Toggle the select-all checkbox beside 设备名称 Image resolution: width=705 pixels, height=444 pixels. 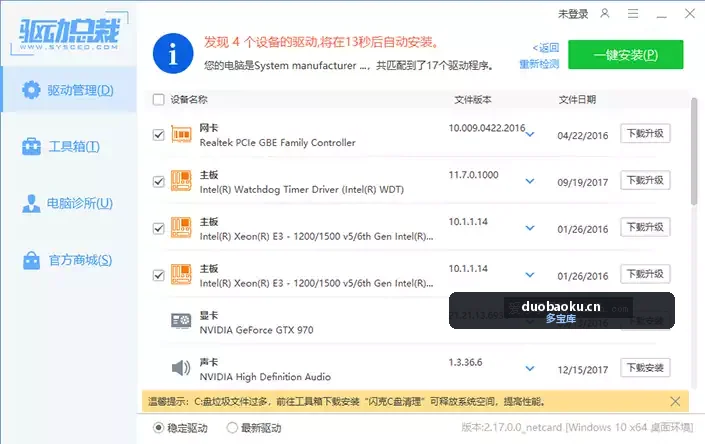[158, 99]
